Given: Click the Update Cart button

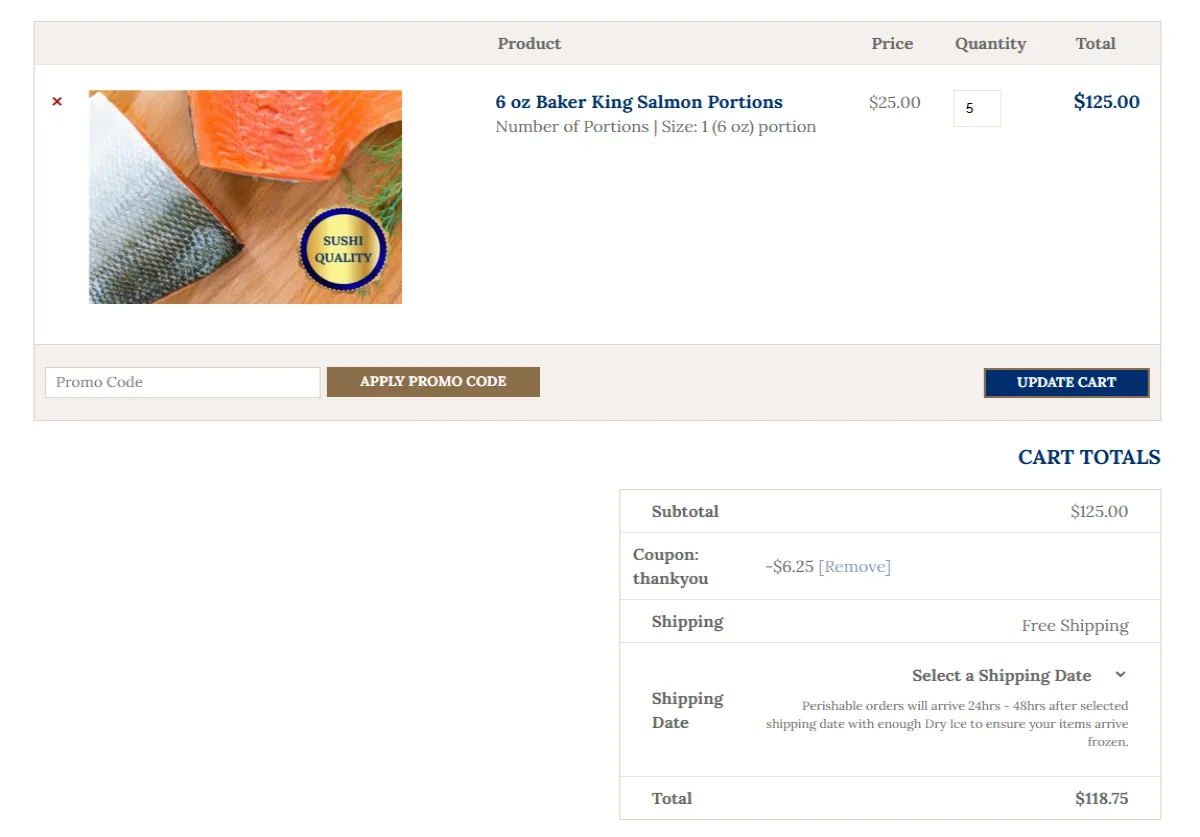Looking at the screenshot, I should tap(1066, 382).
